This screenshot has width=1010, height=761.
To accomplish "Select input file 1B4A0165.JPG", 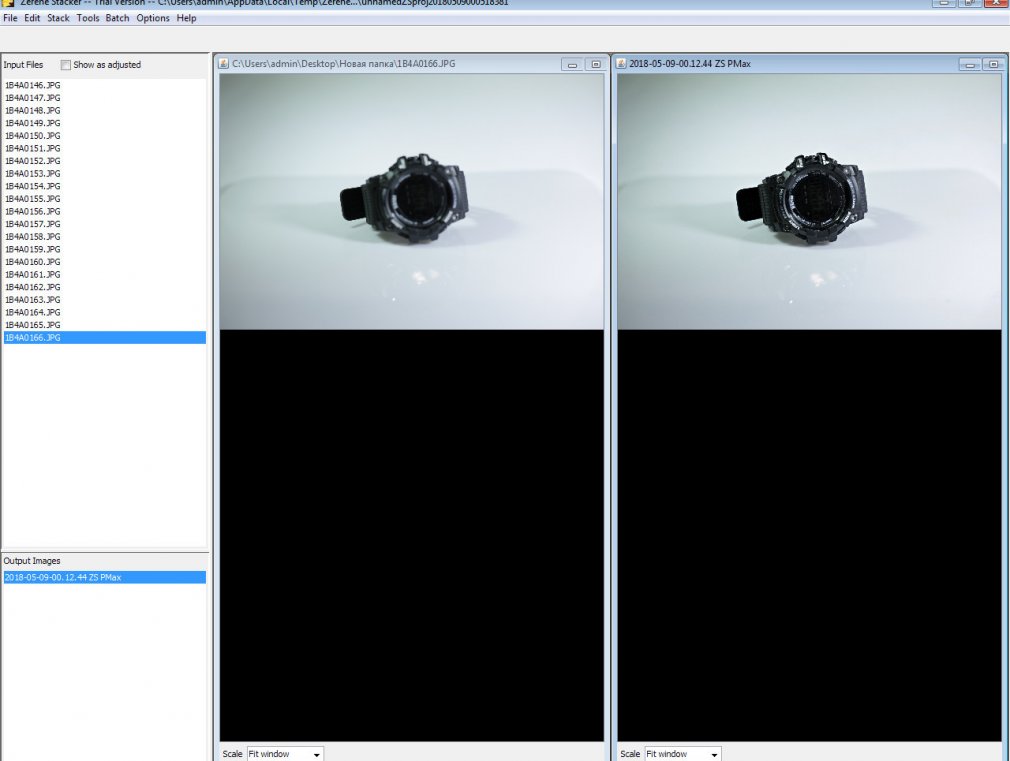I will tap(104, 325).
